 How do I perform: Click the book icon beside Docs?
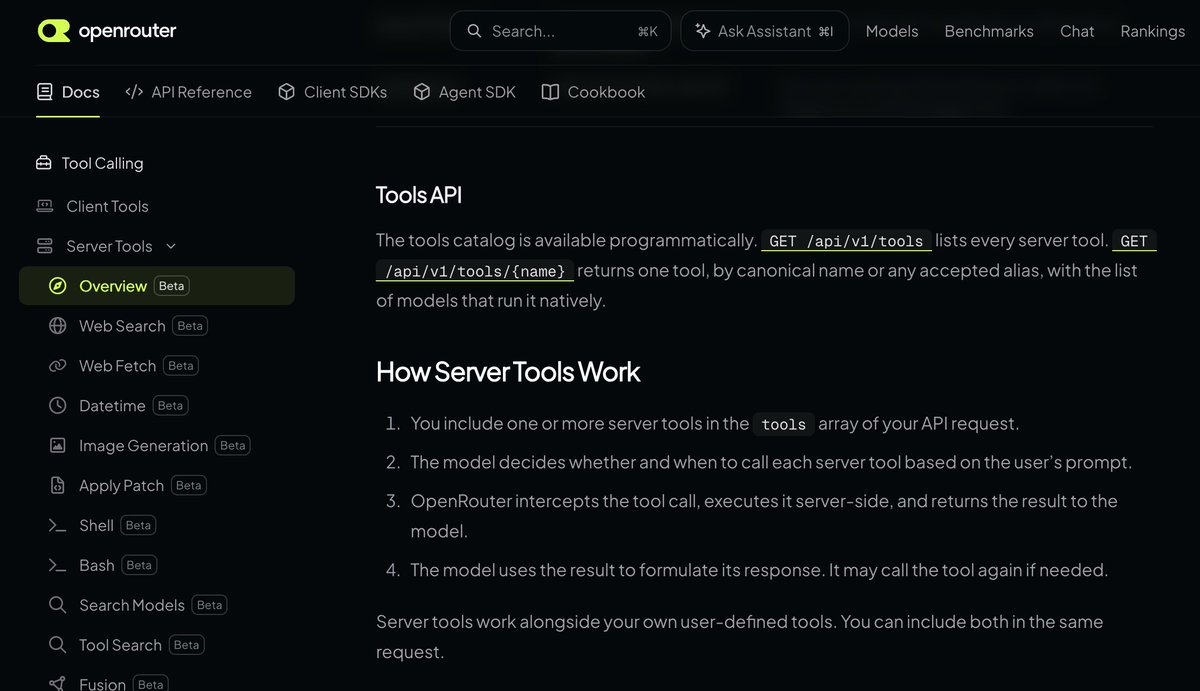pyautogui.click(x=44, y=92)
